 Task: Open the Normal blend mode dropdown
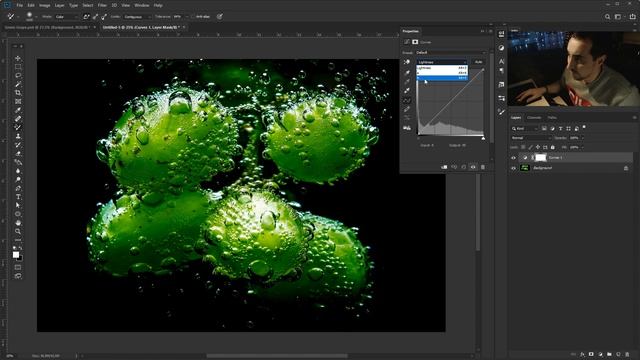pos(531,138)
